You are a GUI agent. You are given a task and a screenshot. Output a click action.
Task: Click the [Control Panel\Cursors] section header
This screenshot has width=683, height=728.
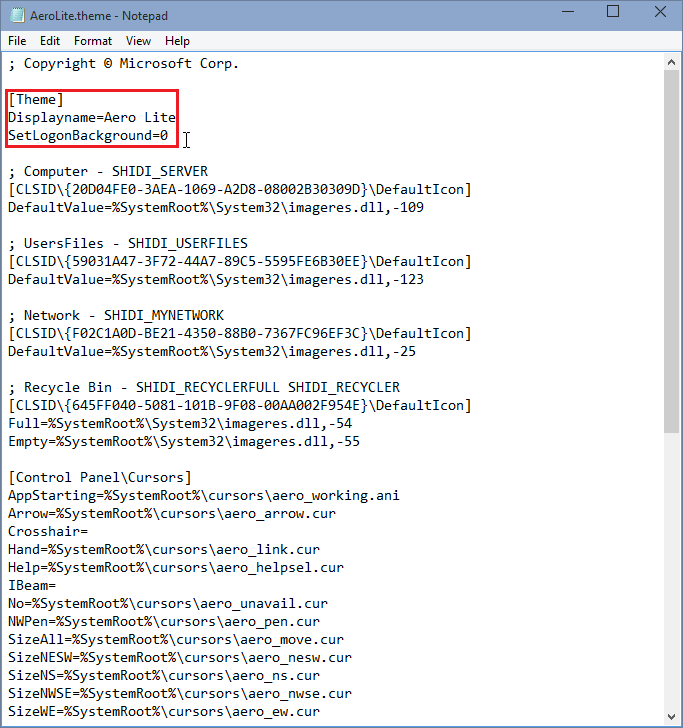(100, 477)
